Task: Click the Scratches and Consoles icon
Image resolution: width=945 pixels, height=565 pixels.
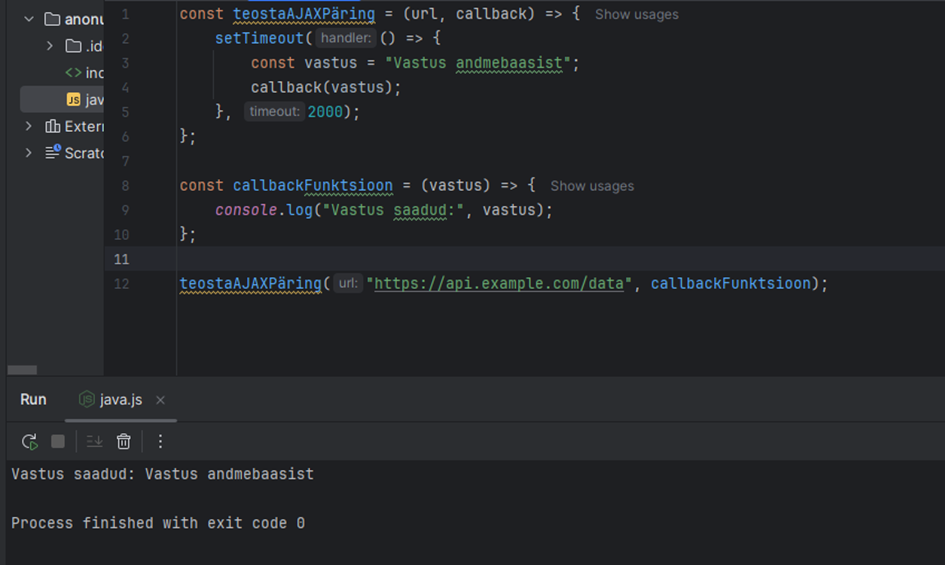Action: click(53, 153)
